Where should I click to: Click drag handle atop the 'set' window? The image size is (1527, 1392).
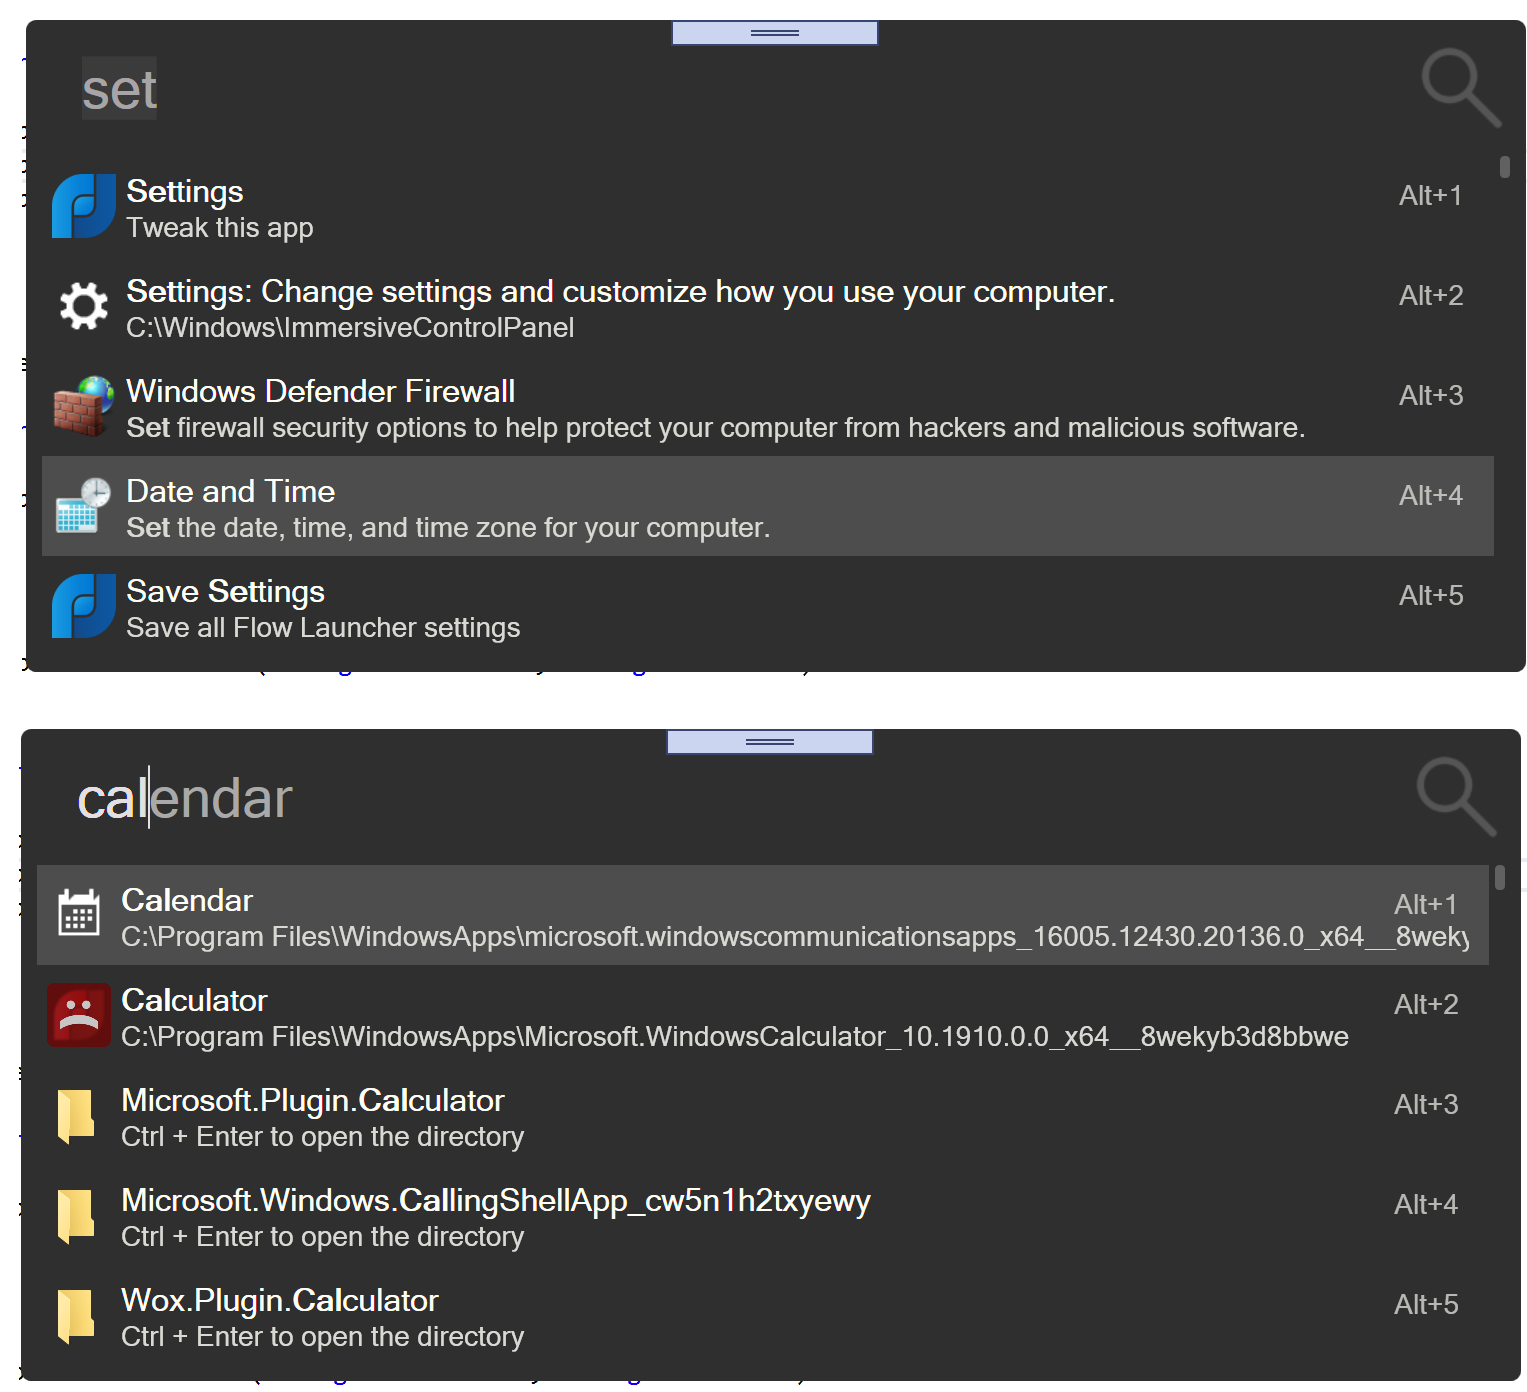(x=775, y=33)
